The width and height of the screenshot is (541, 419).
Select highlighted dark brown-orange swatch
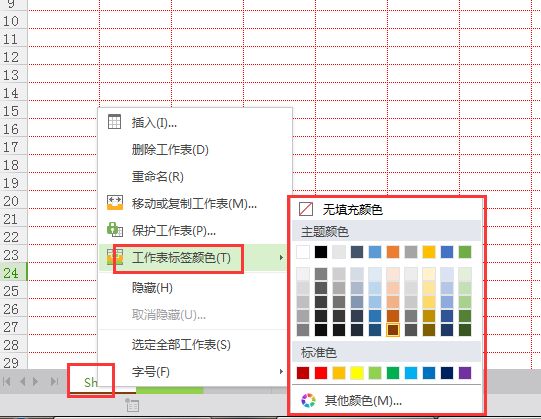393,330
